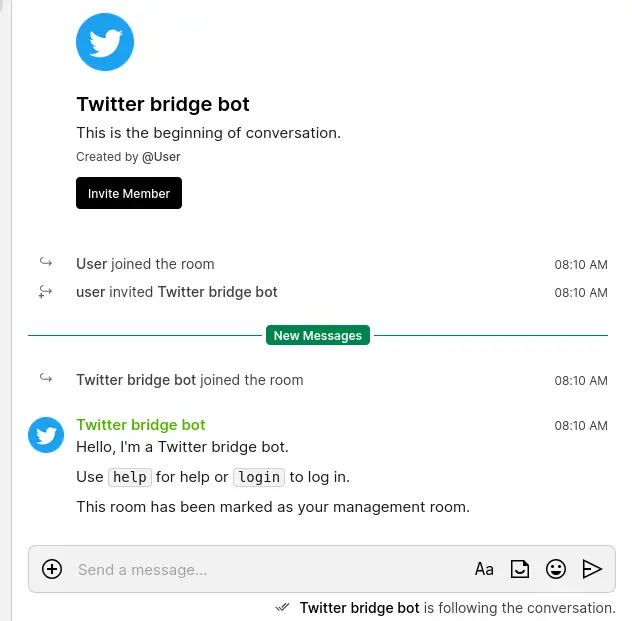The width and height of the screenshot is (632, 621).
Task: Click Twitter bridge bot name in following notice
Action: point(359,607)
